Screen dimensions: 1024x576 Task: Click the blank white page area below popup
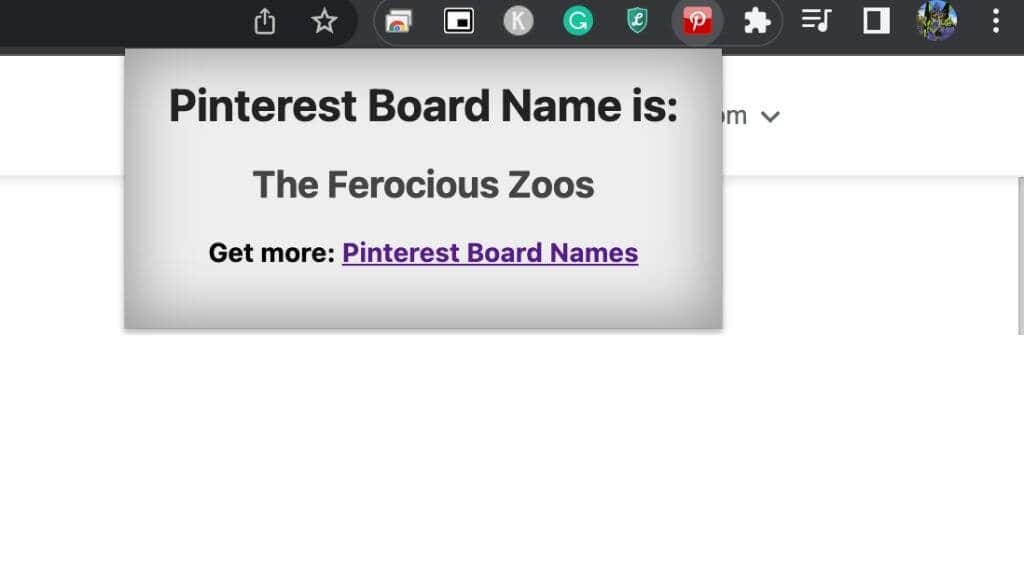click(x=500, y=450)
